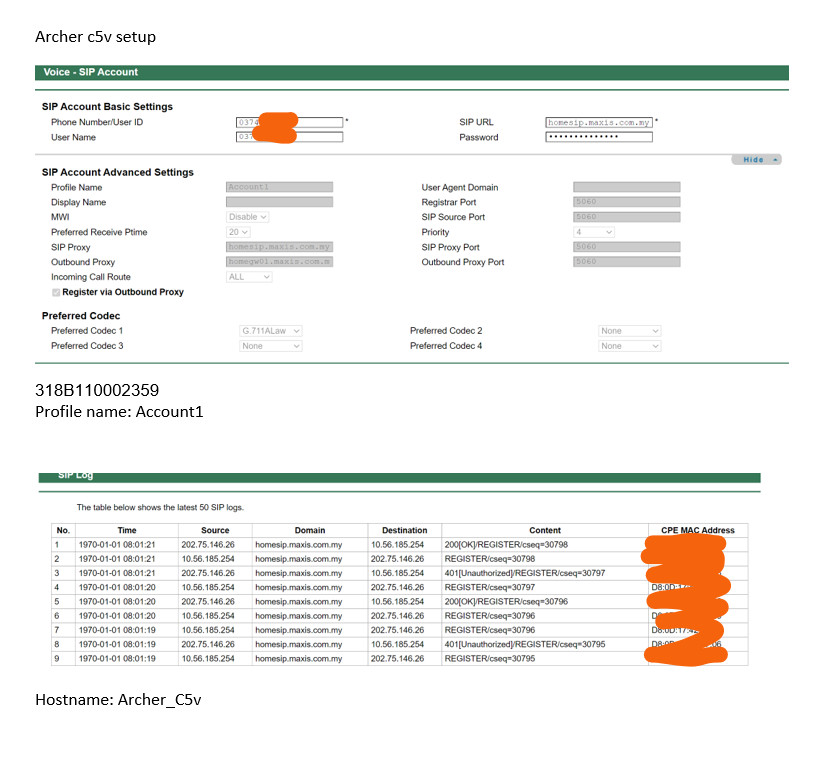Click the Registrar Port field
This screenshot has width=834, height=758.
click(627, 202)
